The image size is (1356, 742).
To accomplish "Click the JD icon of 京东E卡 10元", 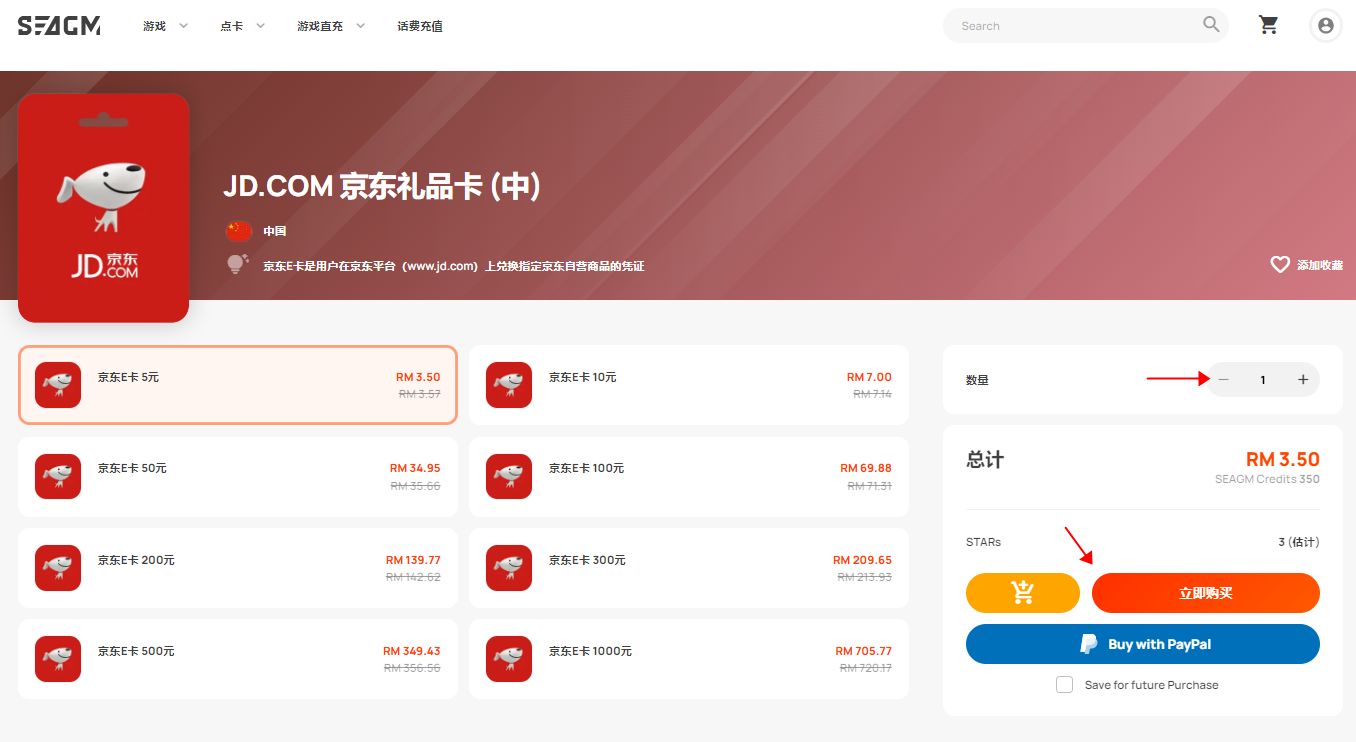I will (x=509, y=385).
